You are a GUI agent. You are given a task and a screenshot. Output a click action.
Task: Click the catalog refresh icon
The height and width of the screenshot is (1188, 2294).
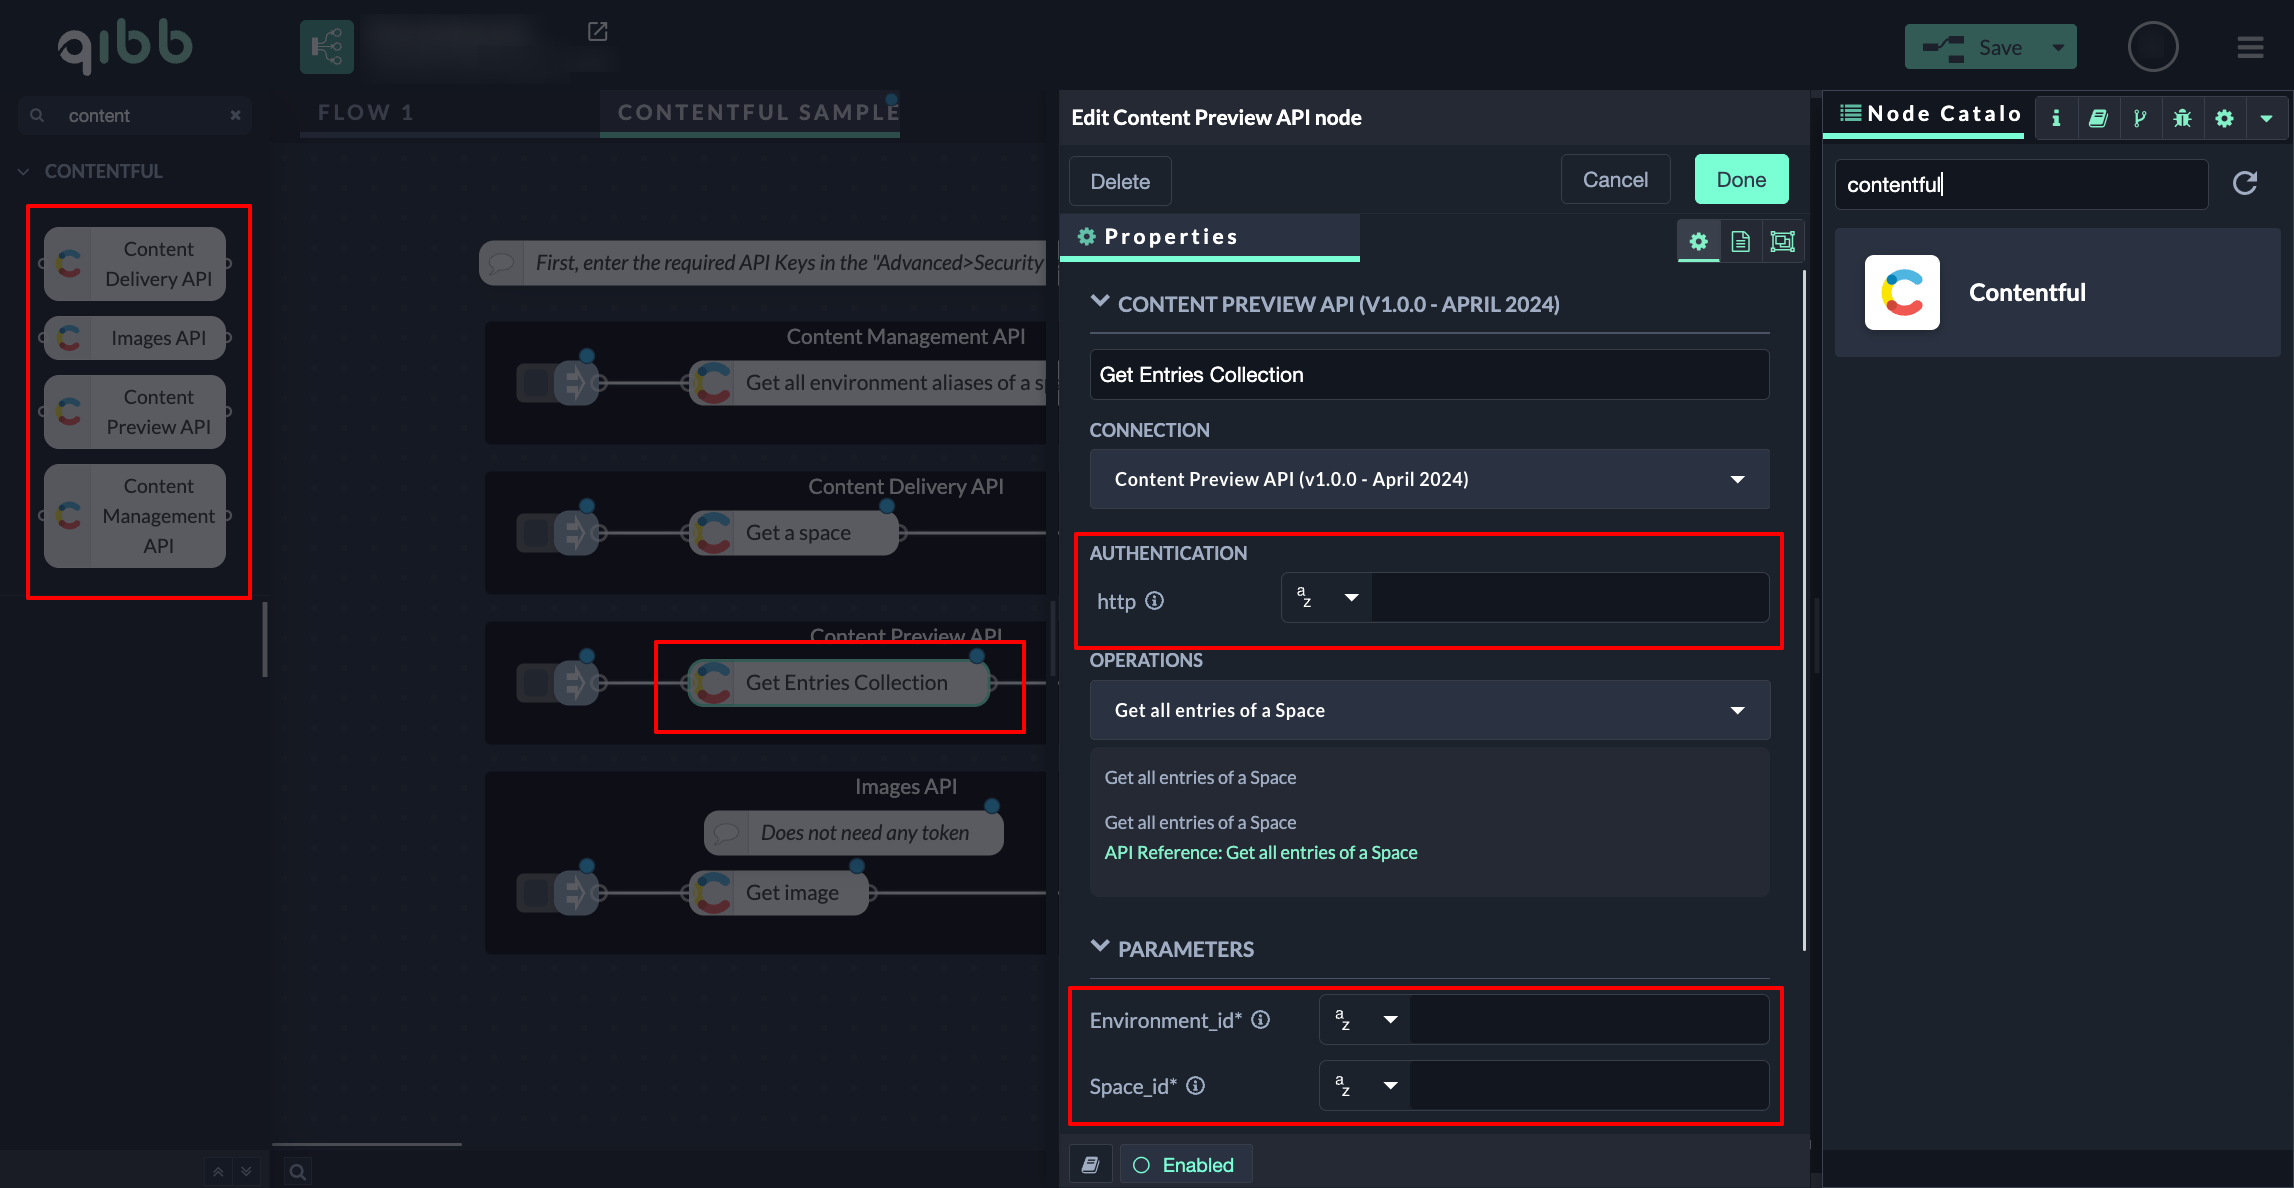(2245, 183)
